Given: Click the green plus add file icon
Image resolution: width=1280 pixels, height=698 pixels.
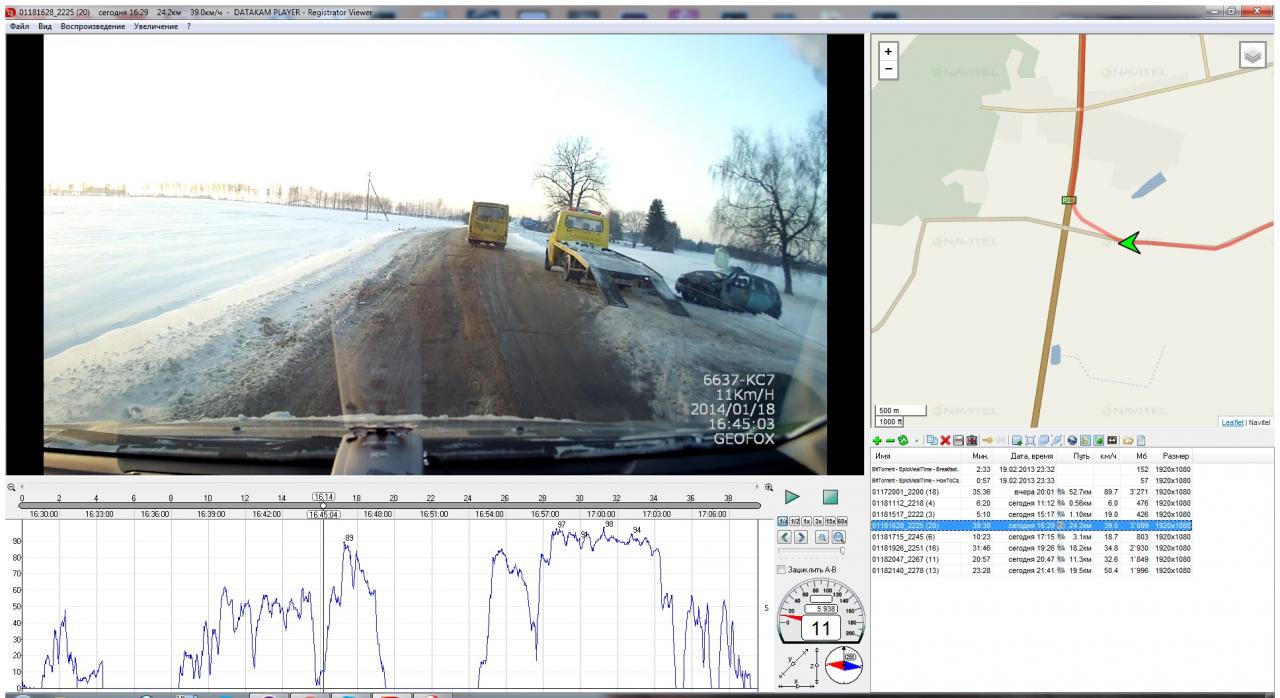Looking at the screenshot, I should [x=877, y=440].
